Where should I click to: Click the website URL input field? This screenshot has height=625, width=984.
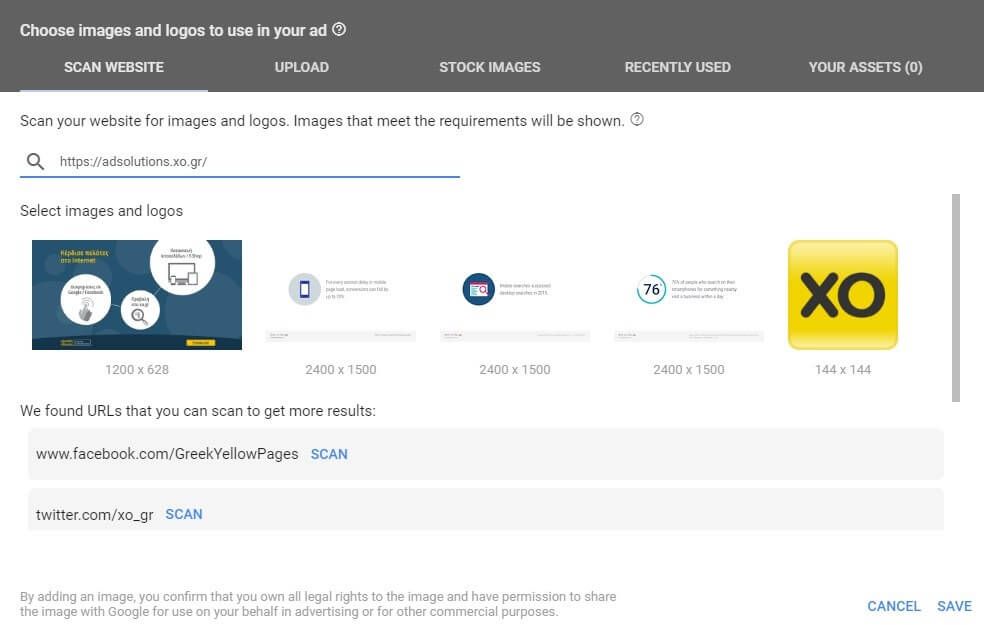click(x=240, y=161)
